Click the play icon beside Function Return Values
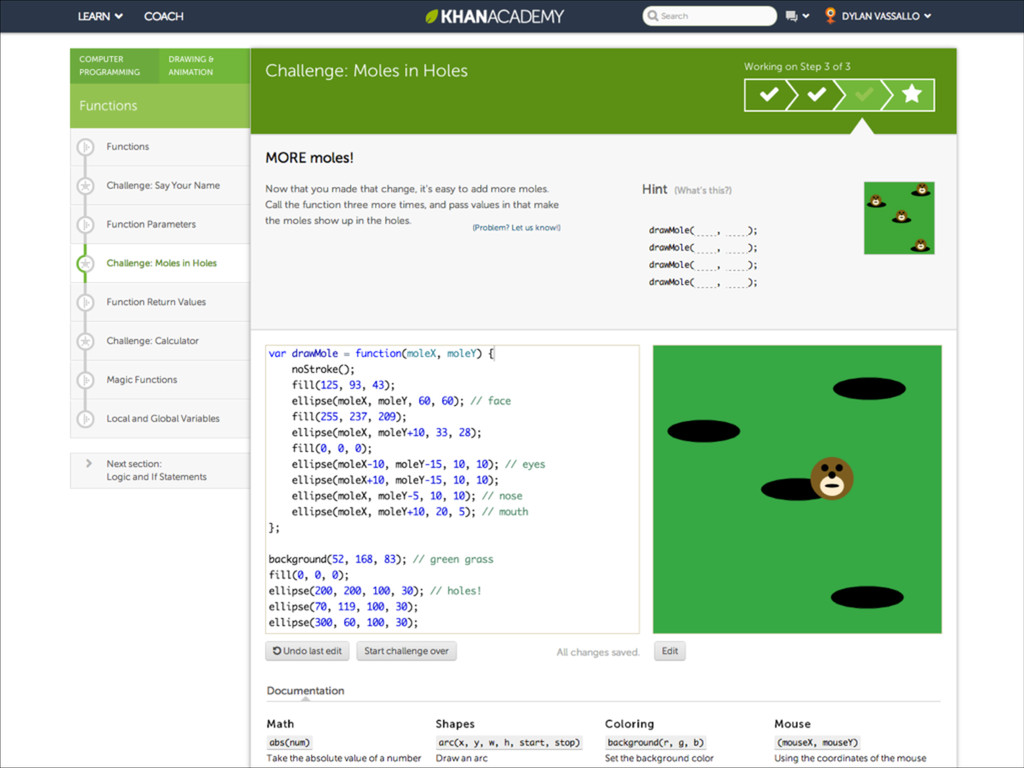The height and width of the screenshot is (768, 1024). click(x=85, y=302)
